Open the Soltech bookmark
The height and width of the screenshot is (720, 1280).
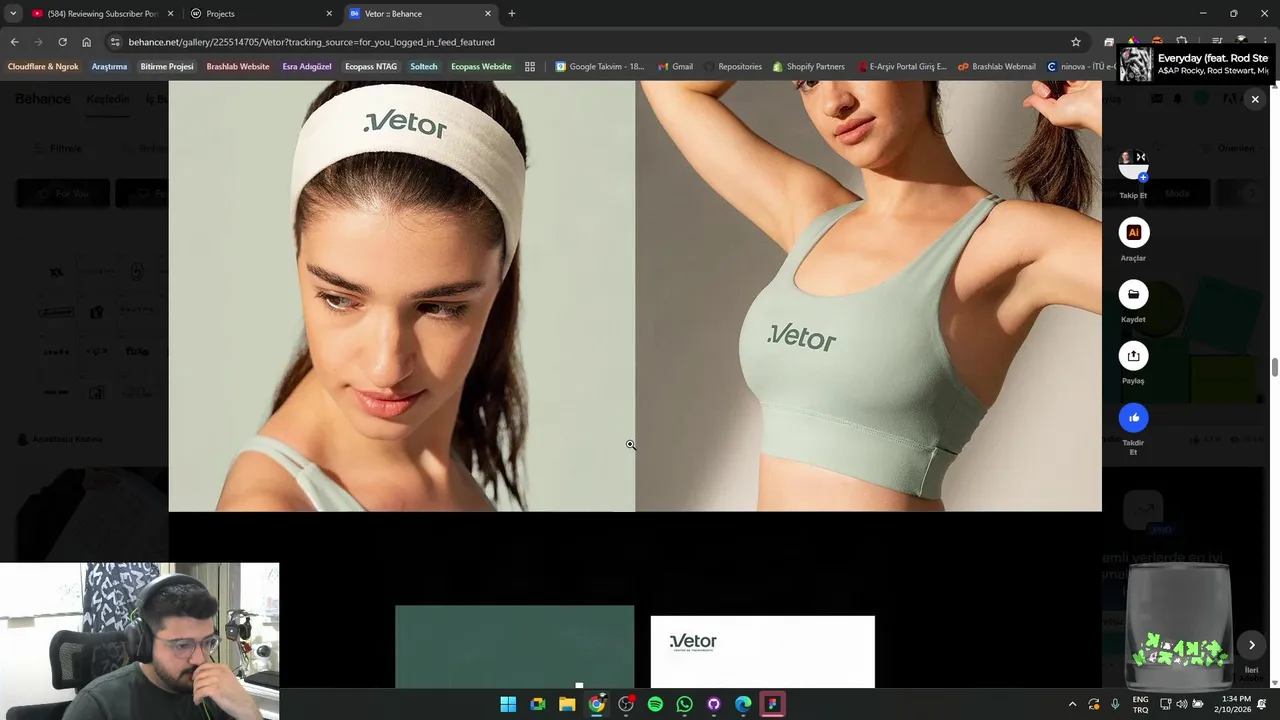pyautogui.click(x=424, y=67)
